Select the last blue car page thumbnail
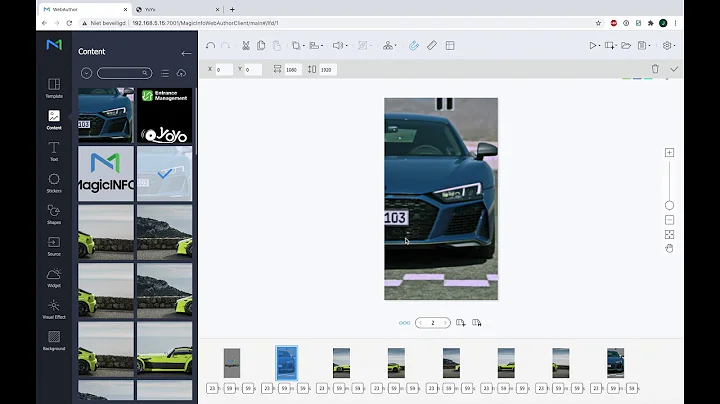The width and height of the screenshot is (720, 404). tap(615, 363)
